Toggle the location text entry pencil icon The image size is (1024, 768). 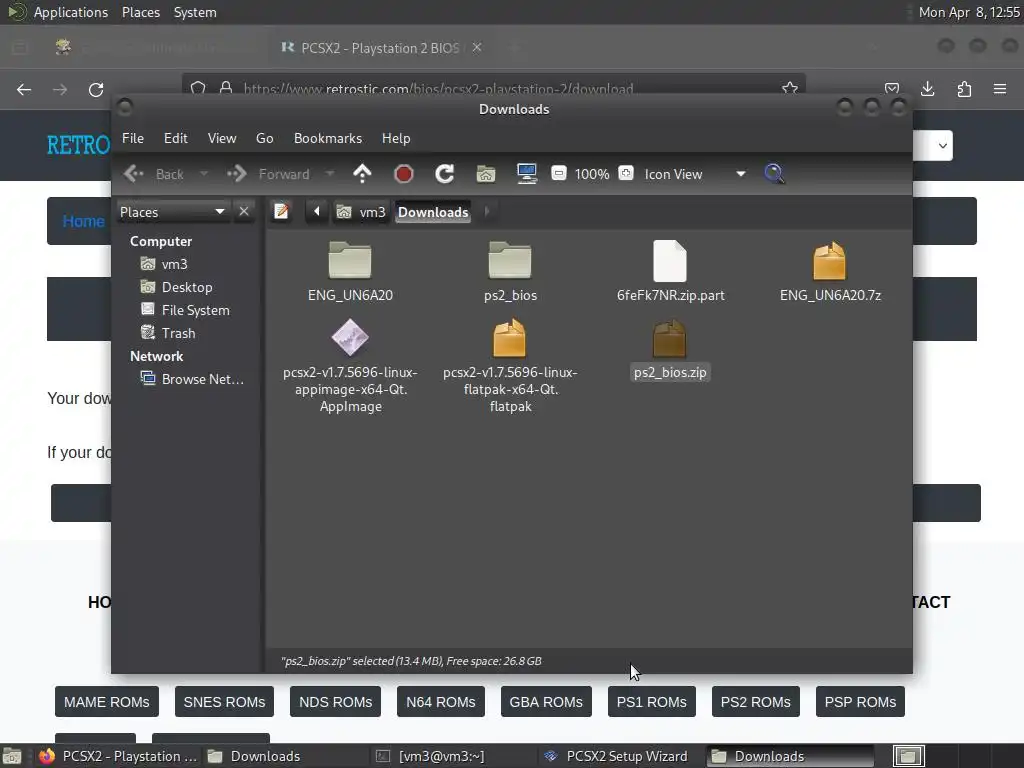tap(281, 212)
